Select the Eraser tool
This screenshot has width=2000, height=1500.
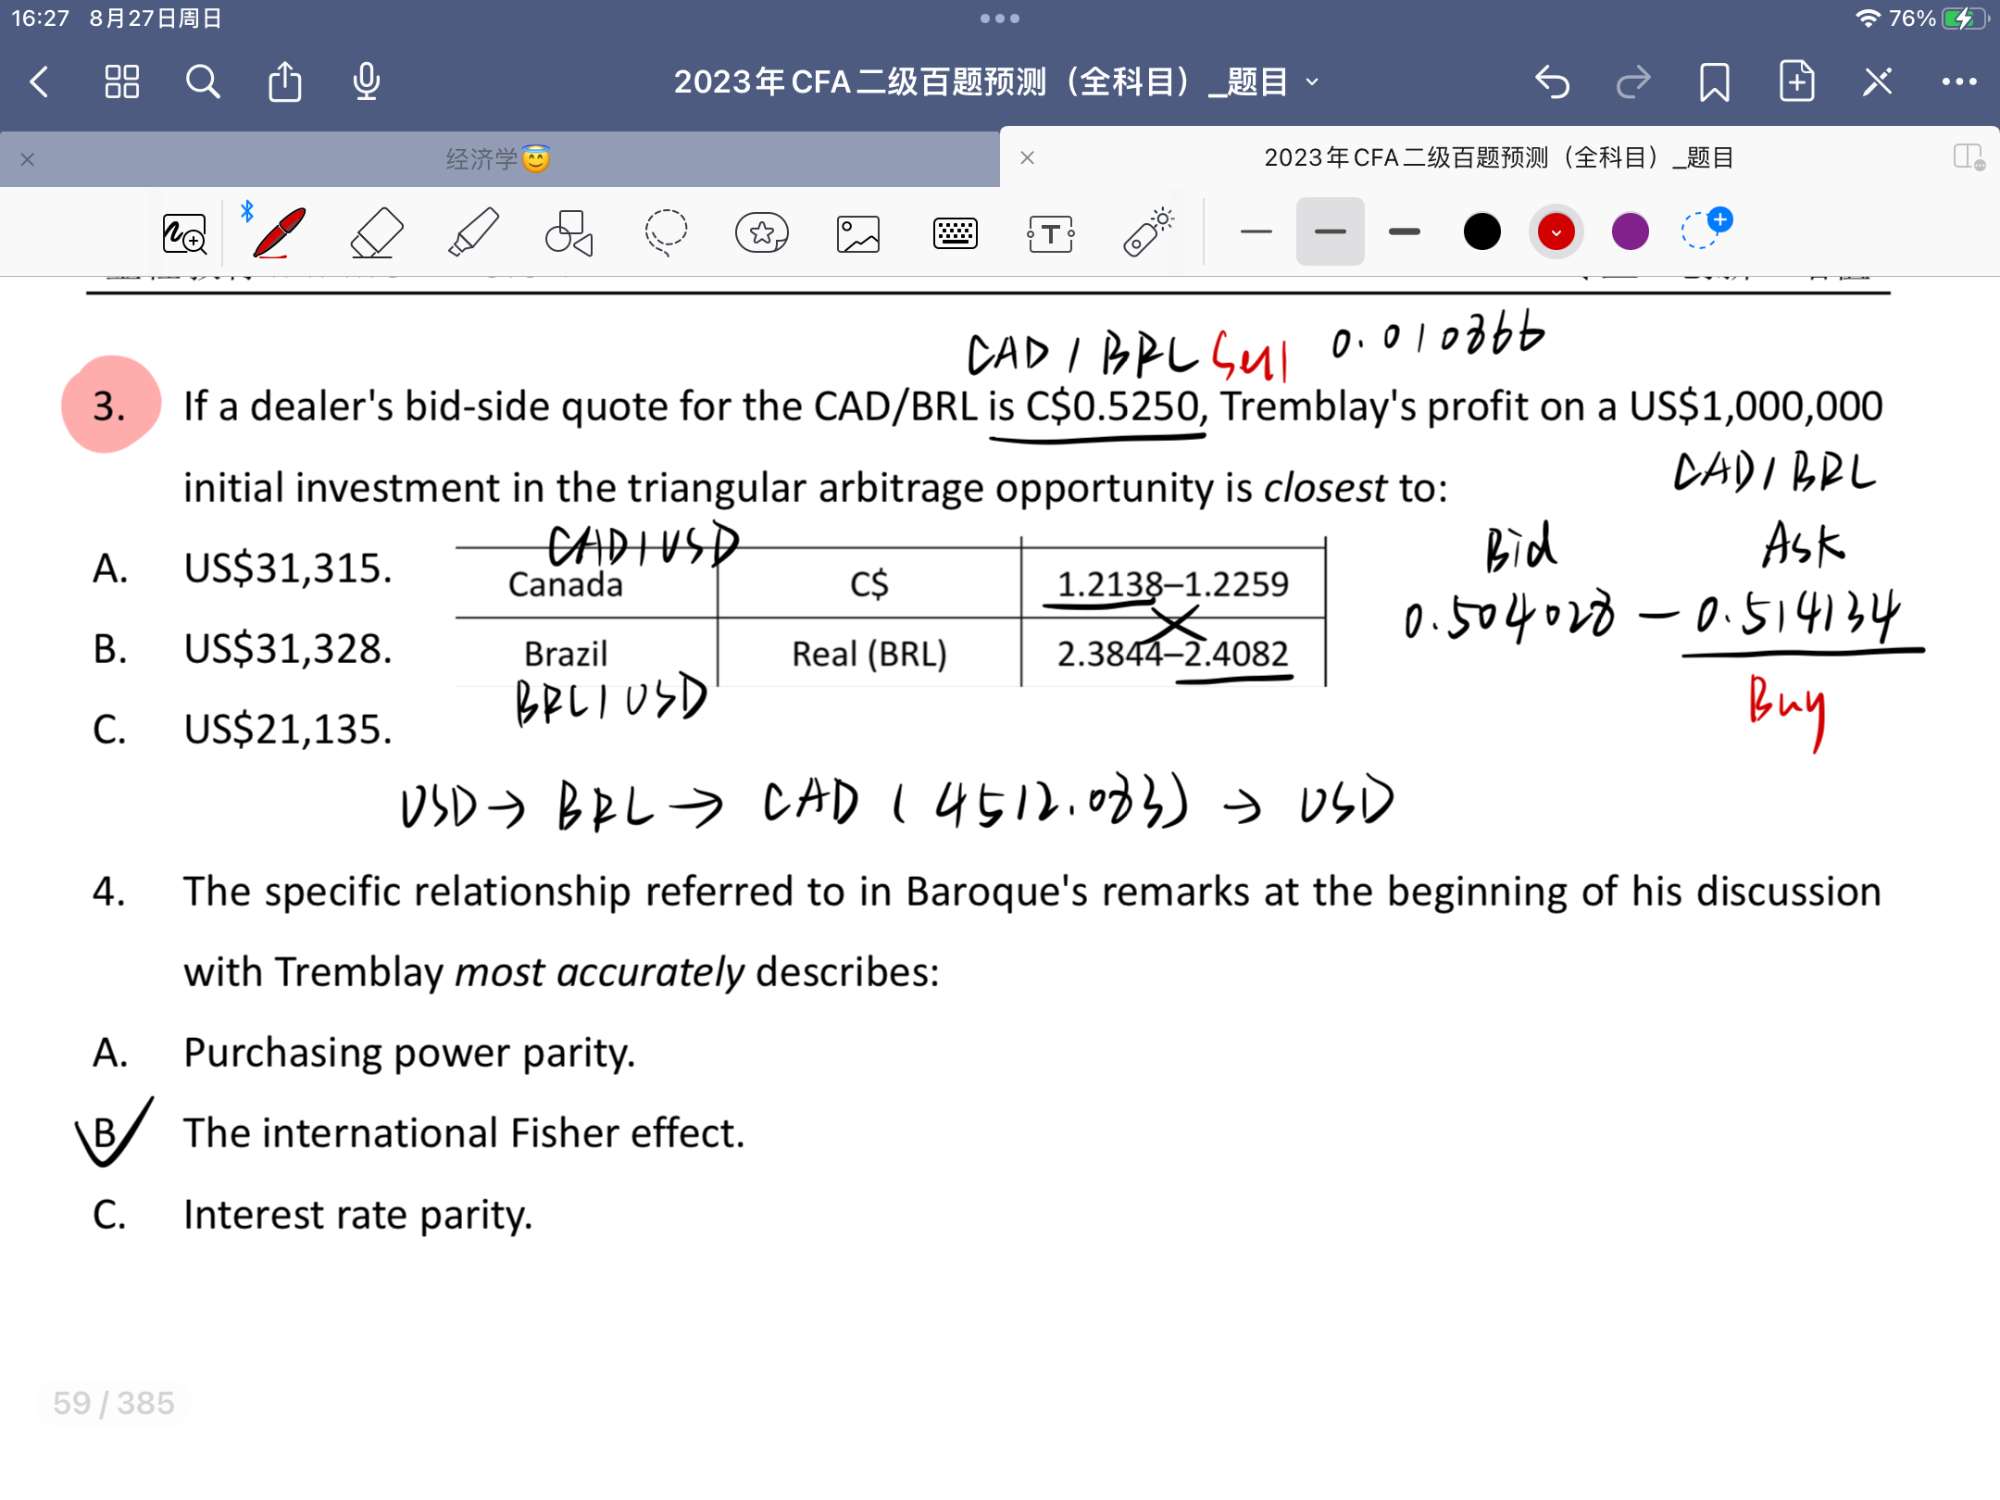click(377, 233)
